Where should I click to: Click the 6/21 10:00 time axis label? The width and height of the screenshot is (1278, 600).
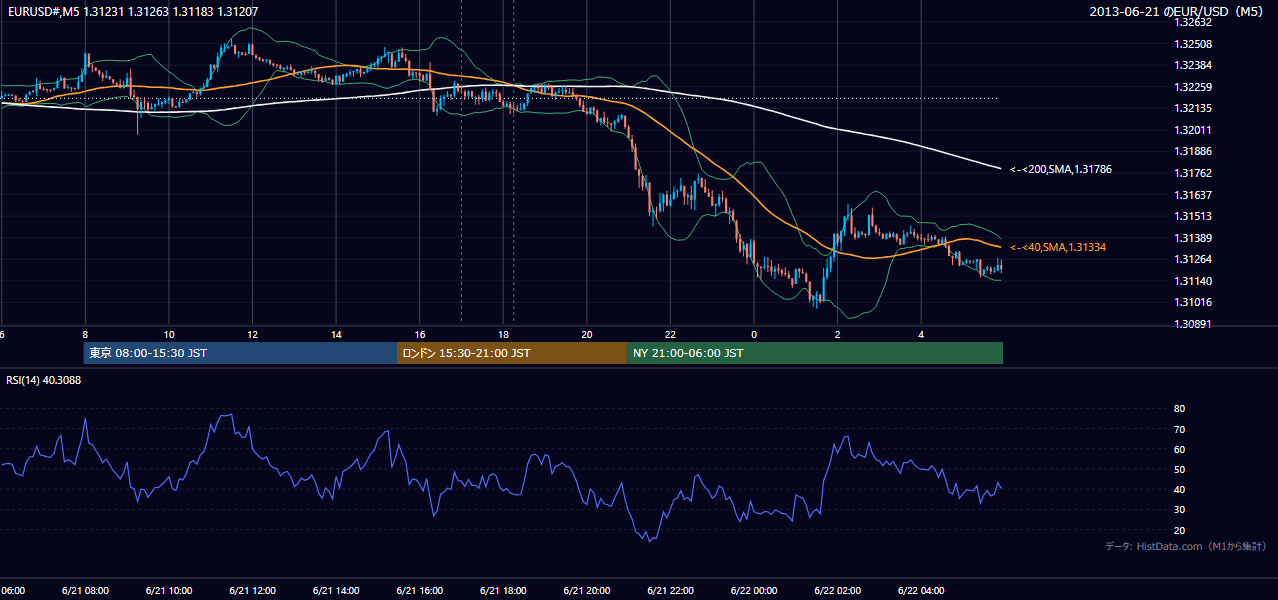(x=169, y=590)
